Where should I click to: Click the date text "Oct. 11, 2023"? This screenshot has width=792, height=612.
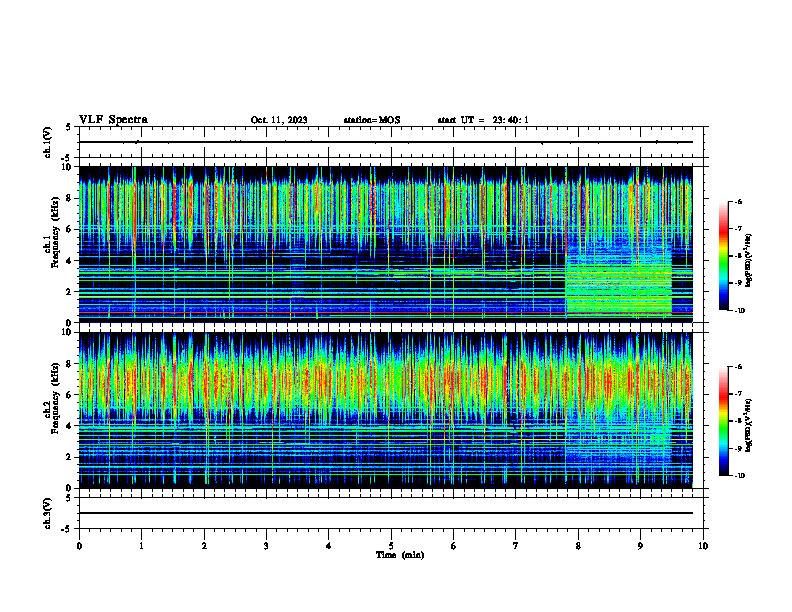click(279, 120)
